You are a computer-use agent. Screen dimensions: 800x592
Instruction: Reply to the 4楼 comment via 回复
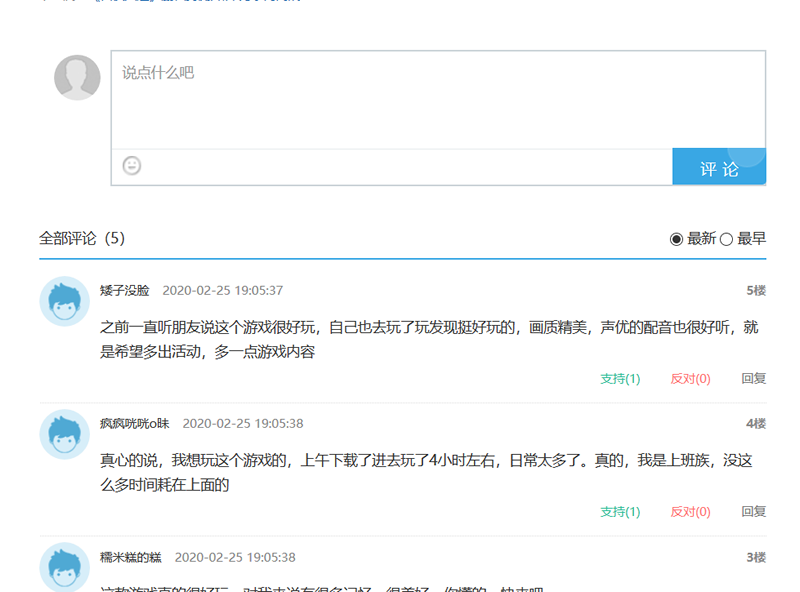tap(754, 512)
